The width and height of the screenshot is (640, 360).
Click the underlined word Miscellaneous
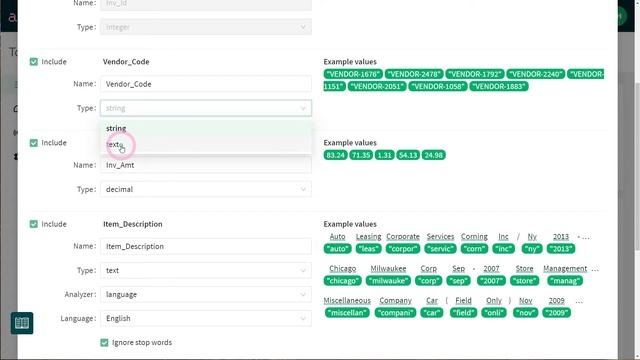point(347,301)
